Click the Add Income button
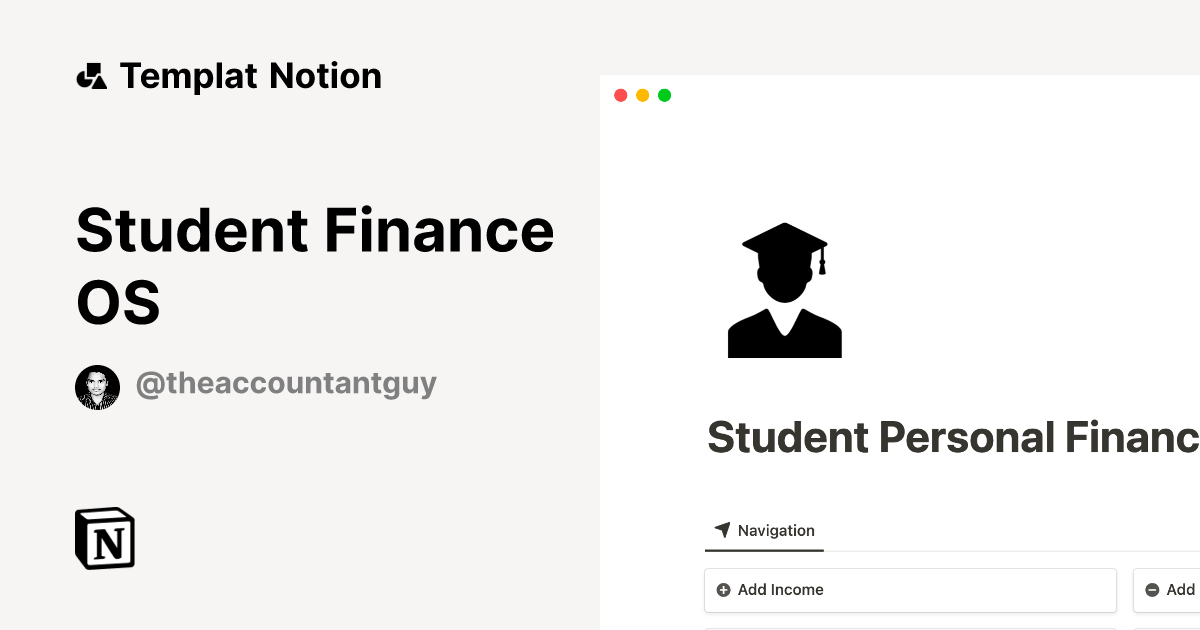Screen dimensions: 1200x630 pyautogui.click(x=910, y=590)
